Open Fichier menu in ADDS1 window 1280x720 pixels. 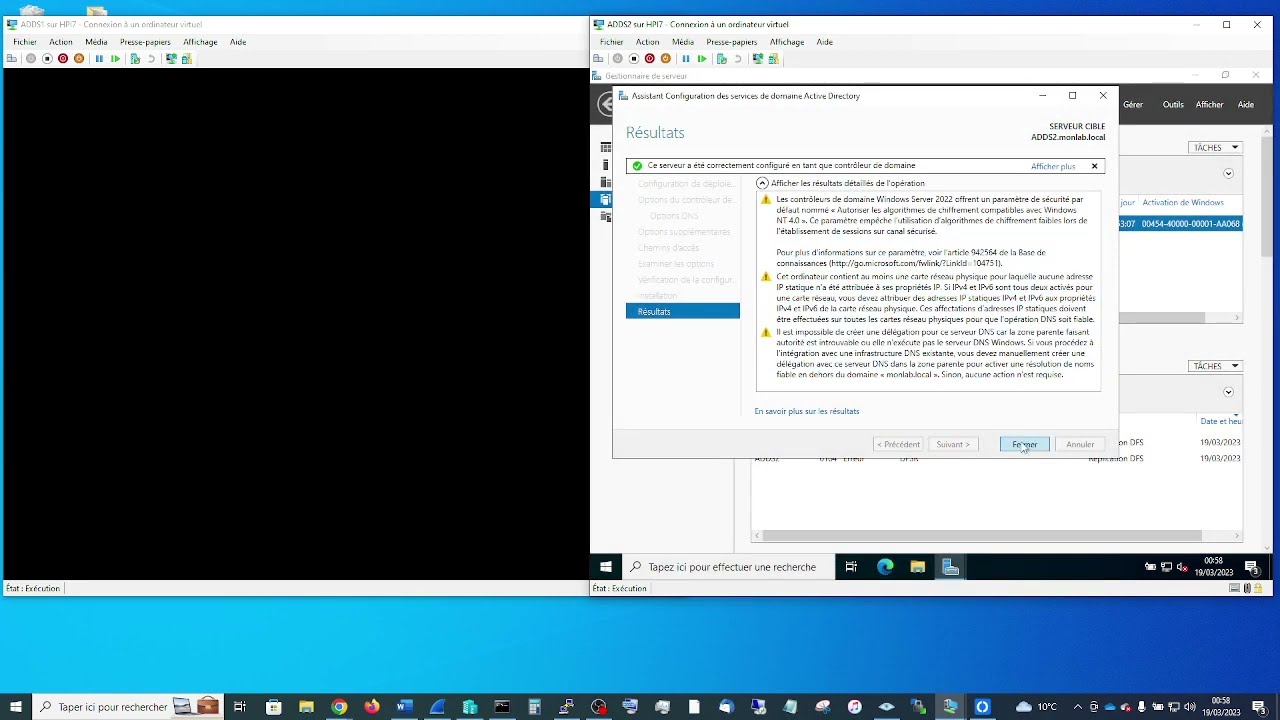[x=25, y=42]
